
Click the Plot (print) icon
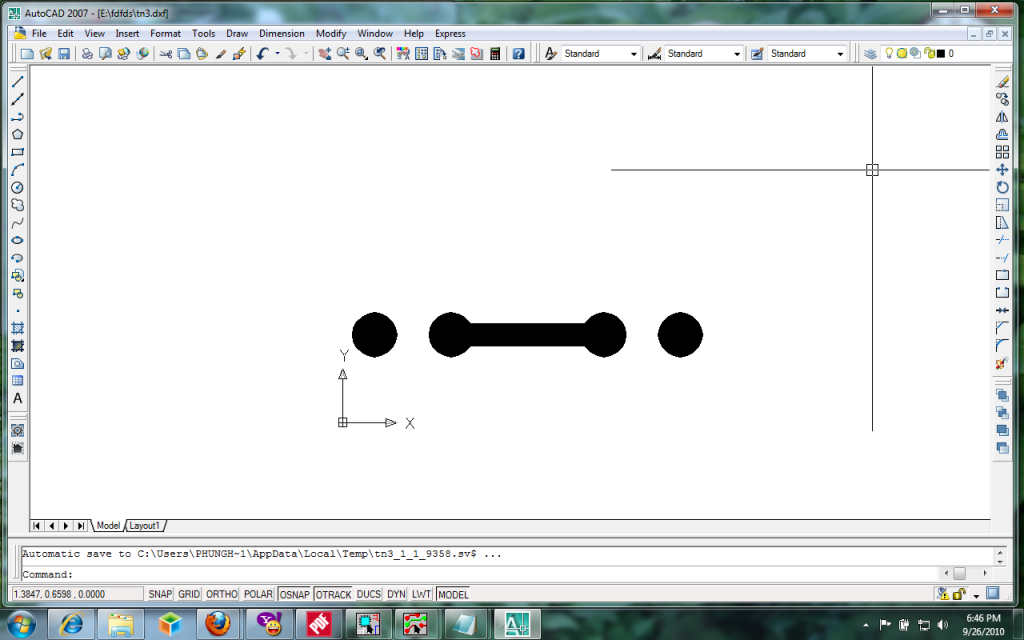[x=87, y=54]
